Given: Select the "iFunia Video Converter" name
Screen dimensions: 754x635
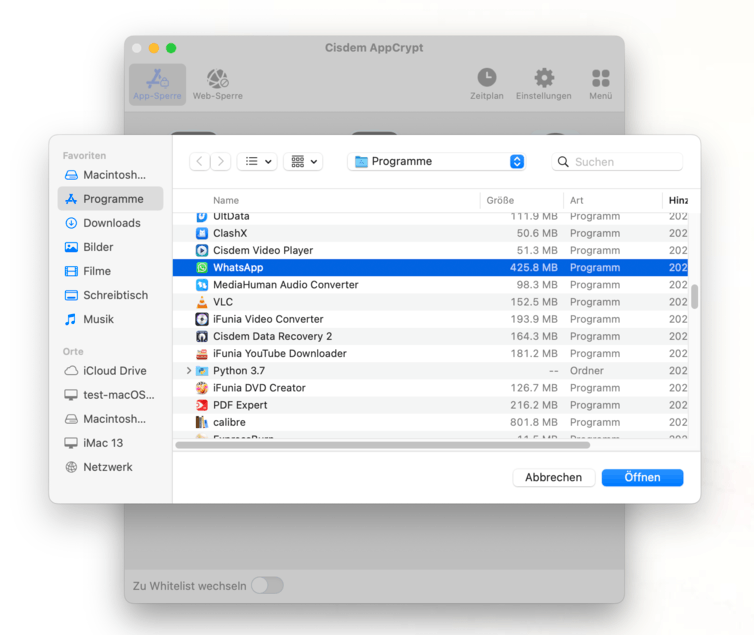Looking at the screenshot, I should pyautogui.click(x=268, y=319).
